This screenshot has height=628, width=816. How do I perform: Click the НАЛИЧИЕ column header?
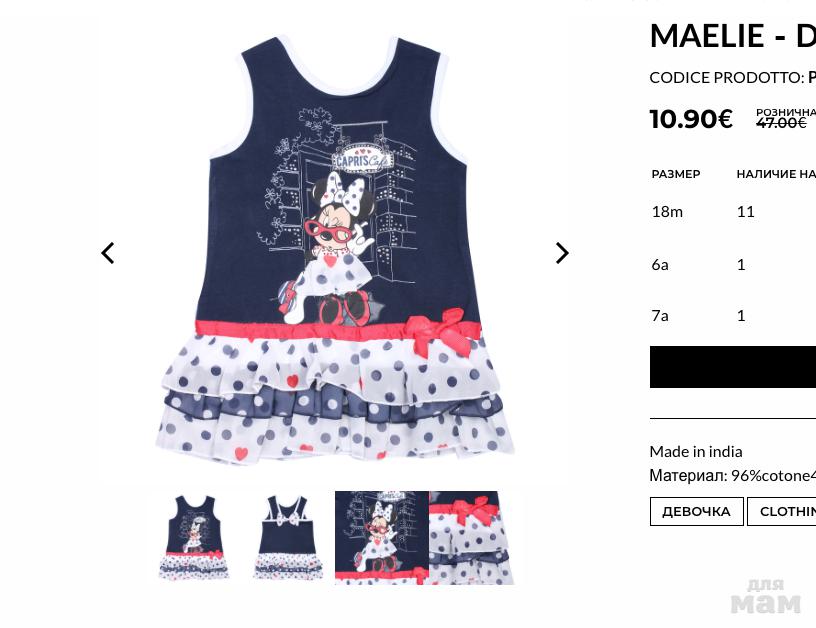coord(776,174)
